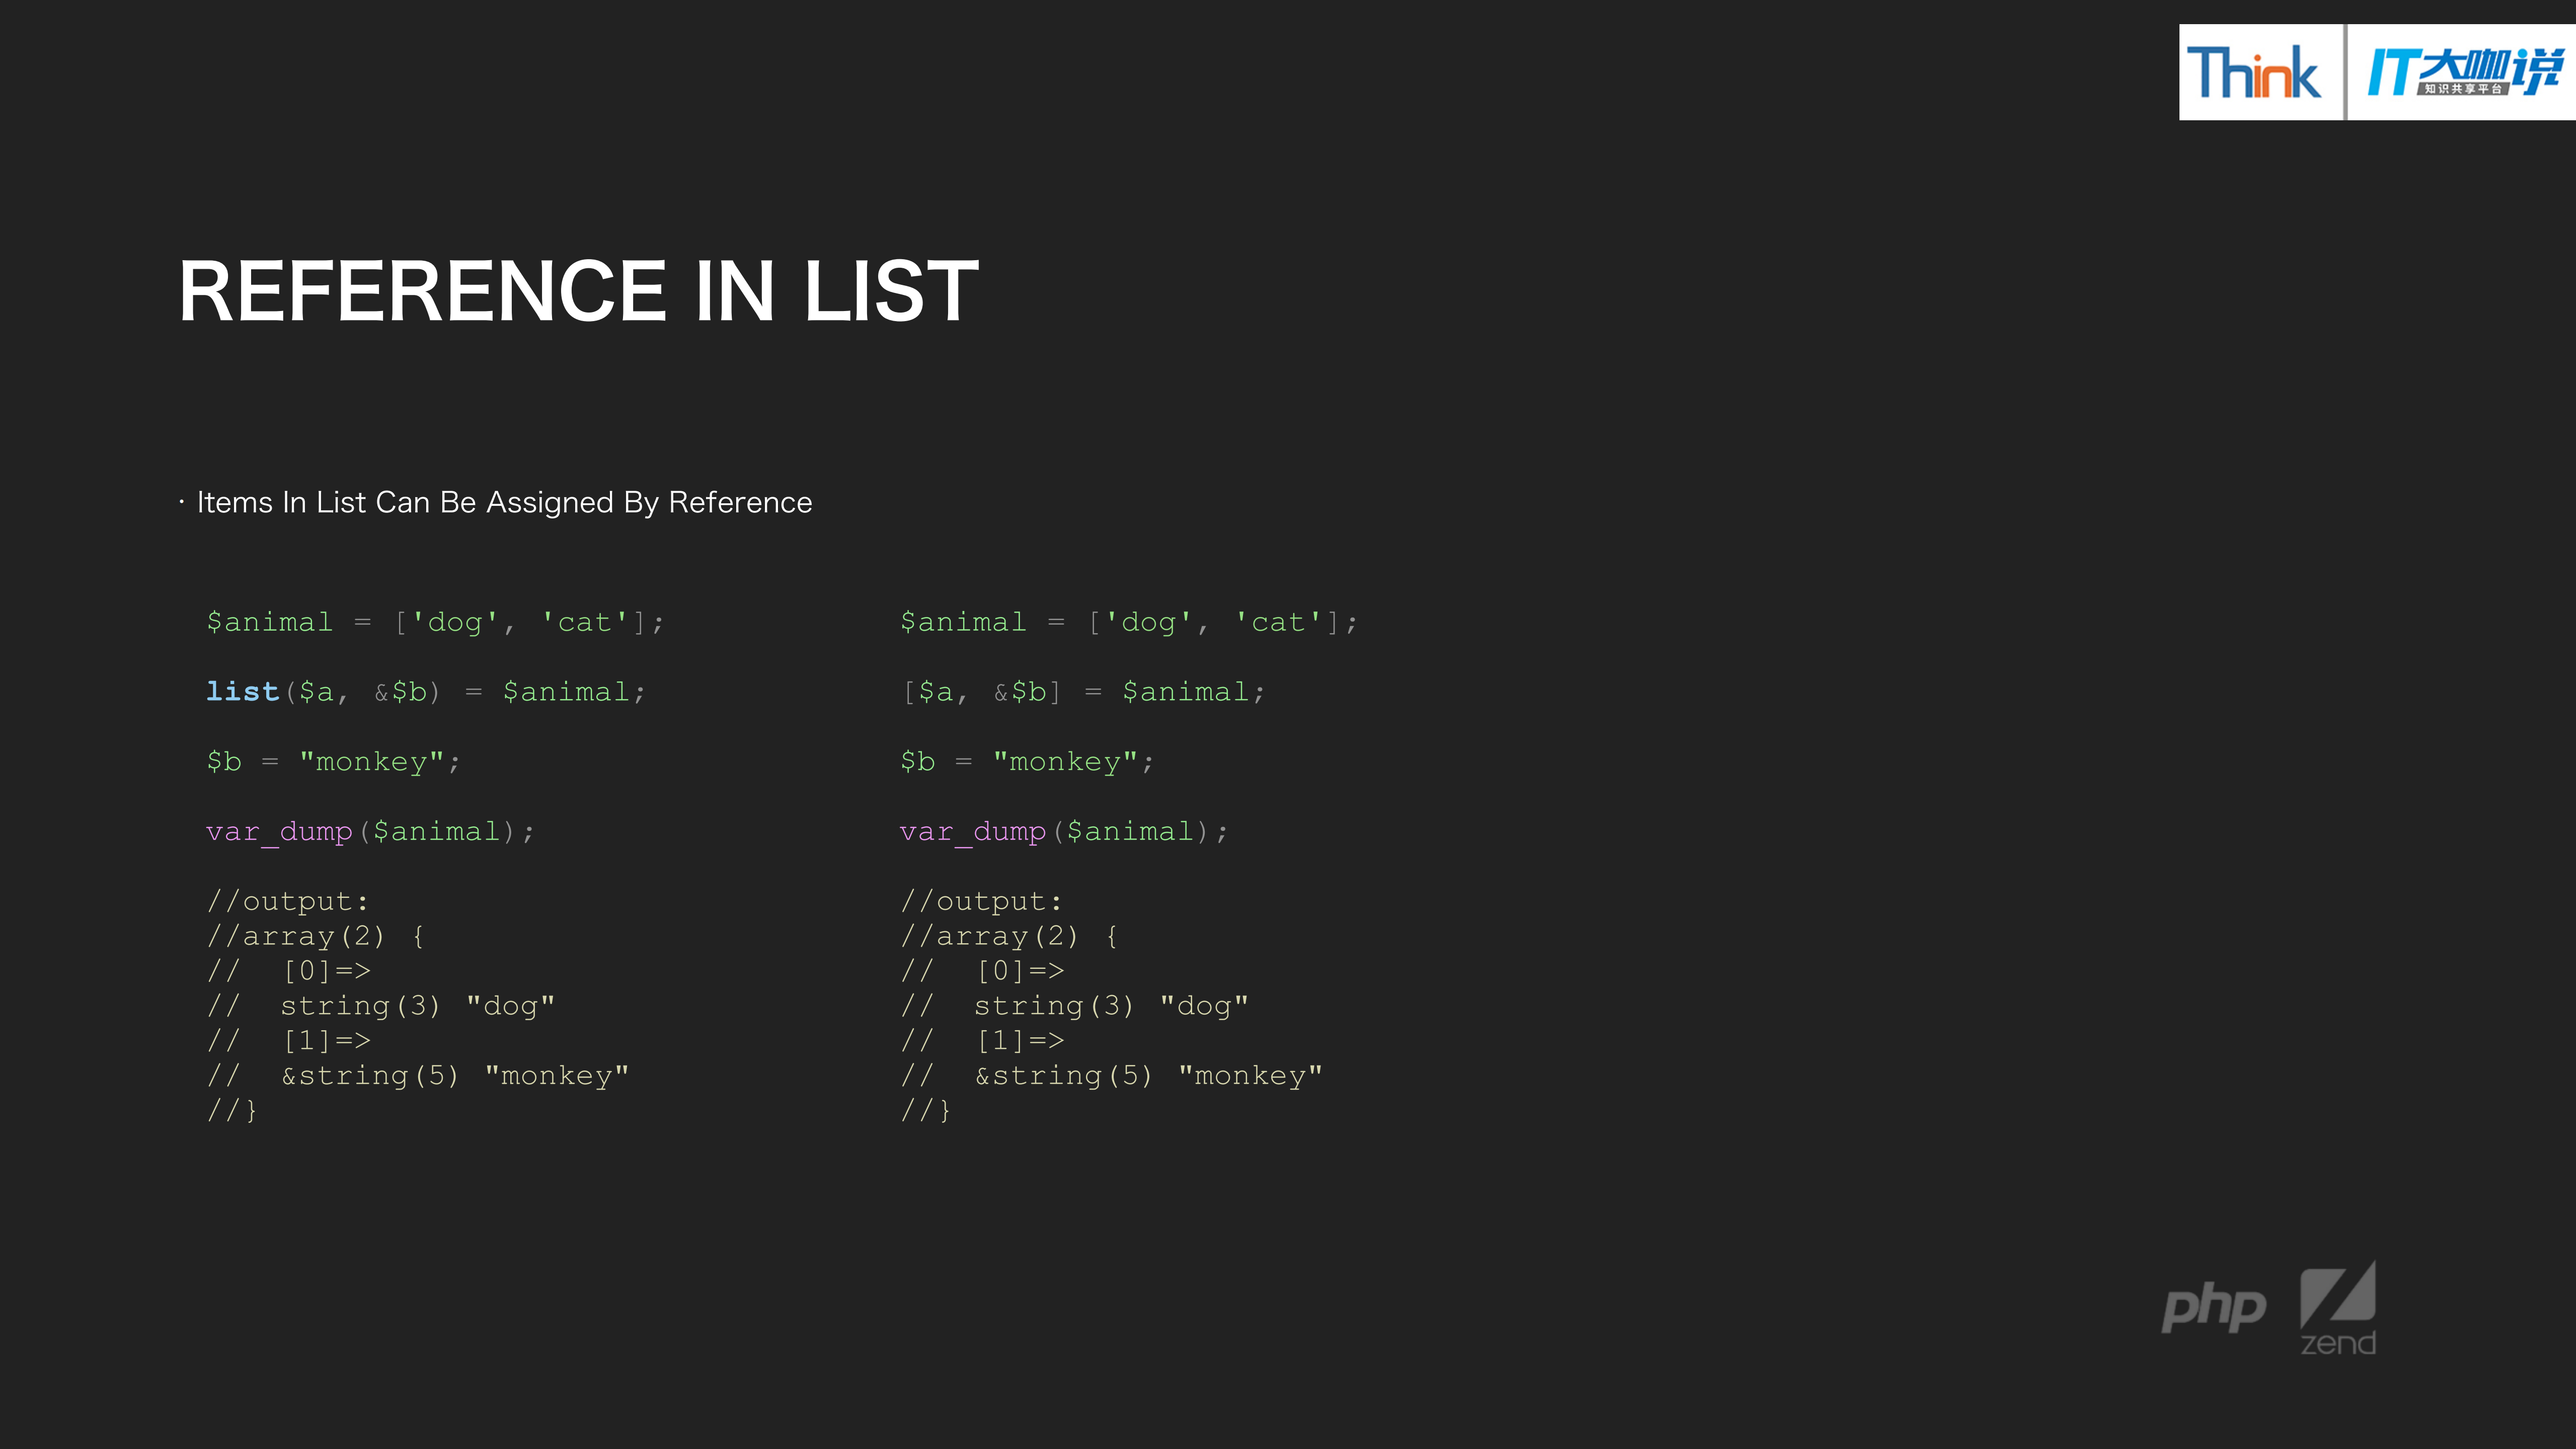
Task: Click the [$a, &$b] destructuring line
Action: [x=1083, y=692]
